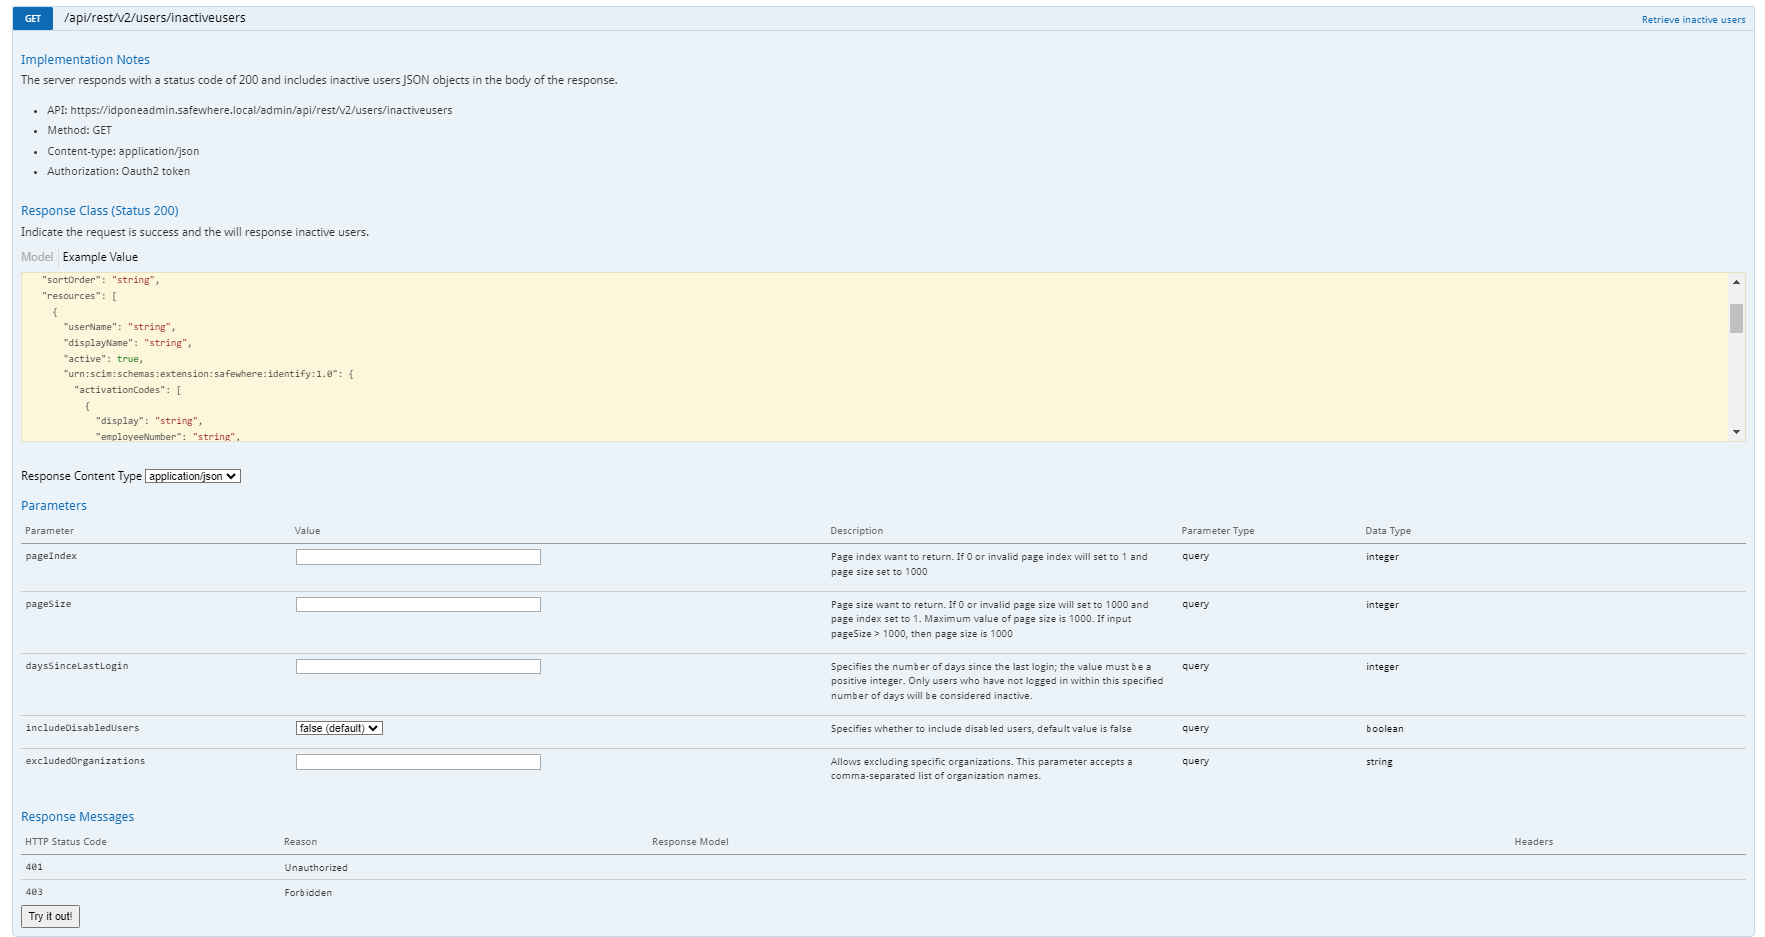Viewport: 1765px width, 937px height.
Task: Click the GET method badge
Action: pos(33,18)
